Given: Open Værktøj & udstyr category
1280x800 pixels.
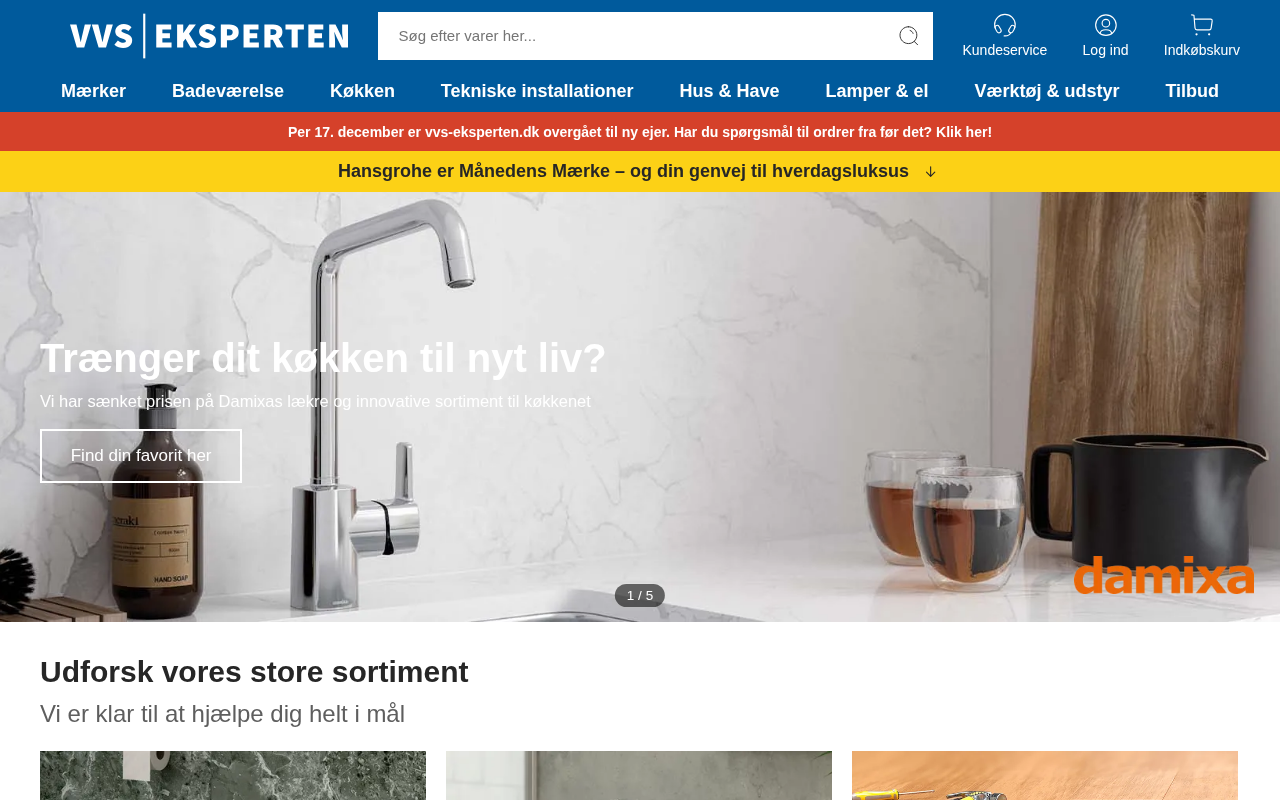Looking at the screenshot, I should coord(1047,91).
